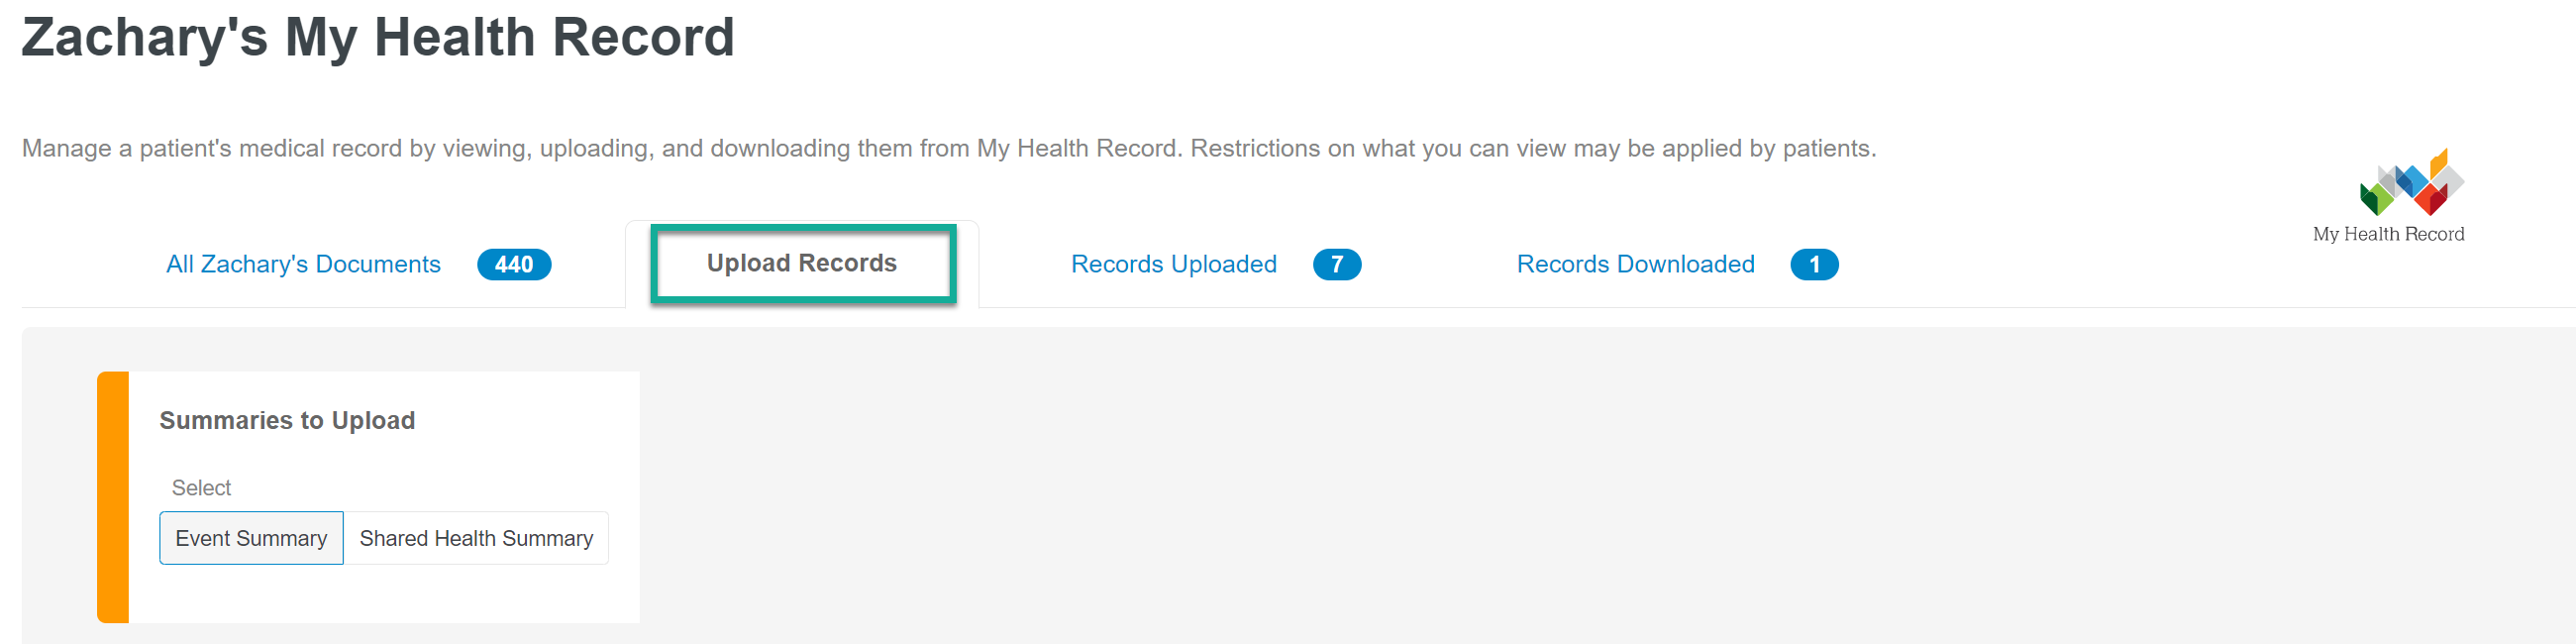The height and width of the screenshot is (644, 2576).
Task: Click the orange bar beside the summaries card
Action: click(x=113, y=497)
